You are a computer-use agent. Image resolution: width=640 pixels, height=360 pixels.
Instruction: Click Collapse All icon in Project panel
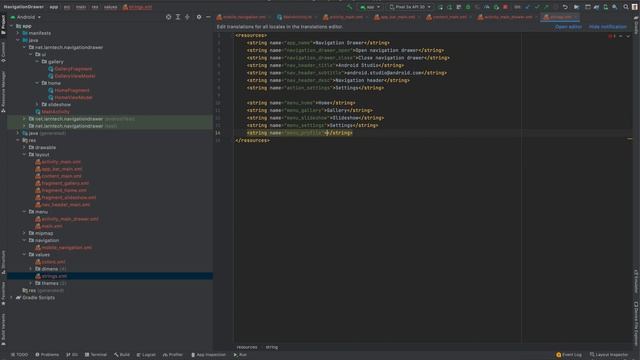click(x=187, y=17)
